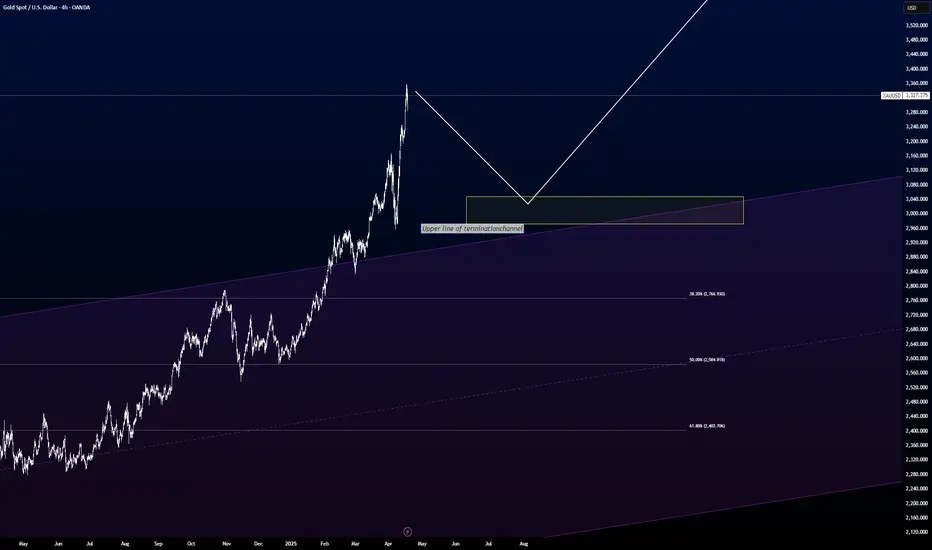Image resolution: width=932 pixels, height=550 pixels.
Task: Click the Mar label on time axis
Action: (x=355, y=543)
